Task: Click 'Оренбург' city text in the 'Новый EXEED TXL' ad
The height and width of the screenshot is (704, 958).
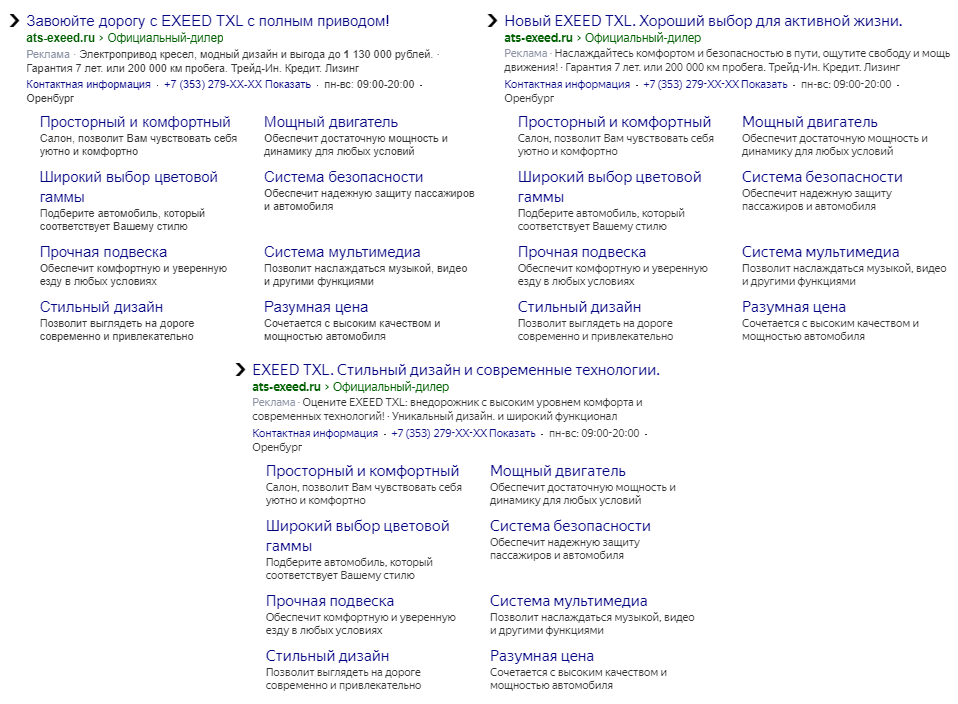Action: tap(529, 98)
